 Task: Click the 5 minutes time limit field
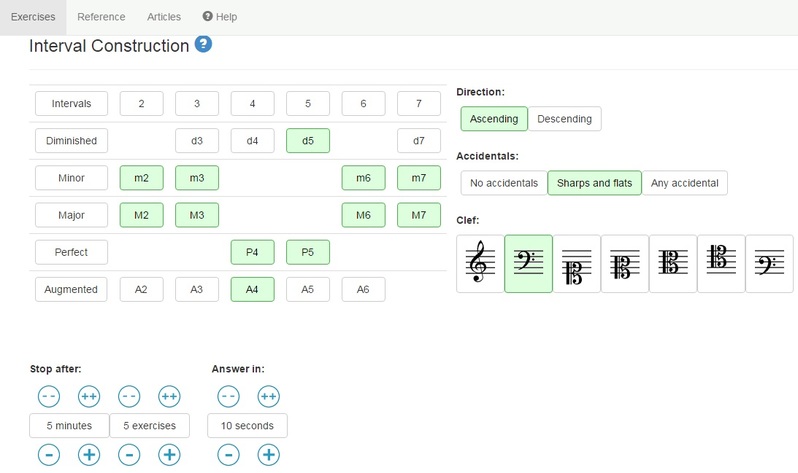[69, 426]
